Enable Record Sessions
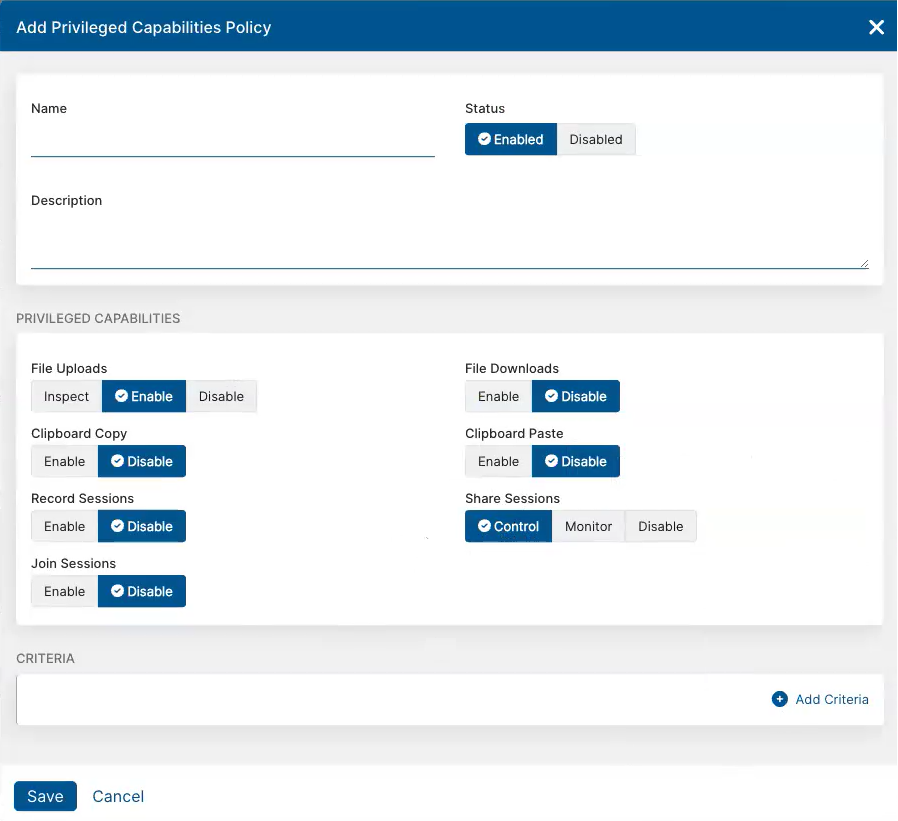 64,526
